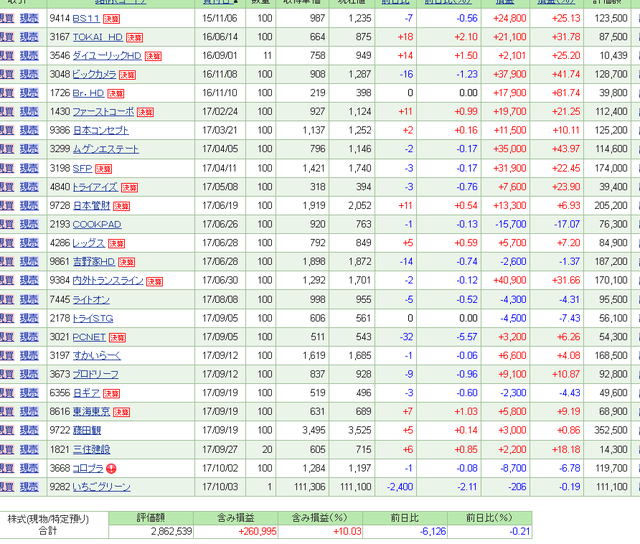Click the 決算 badge for ファーストコーポ
Viewport: 640px width, 544px height.
click(x=145, y=112)
